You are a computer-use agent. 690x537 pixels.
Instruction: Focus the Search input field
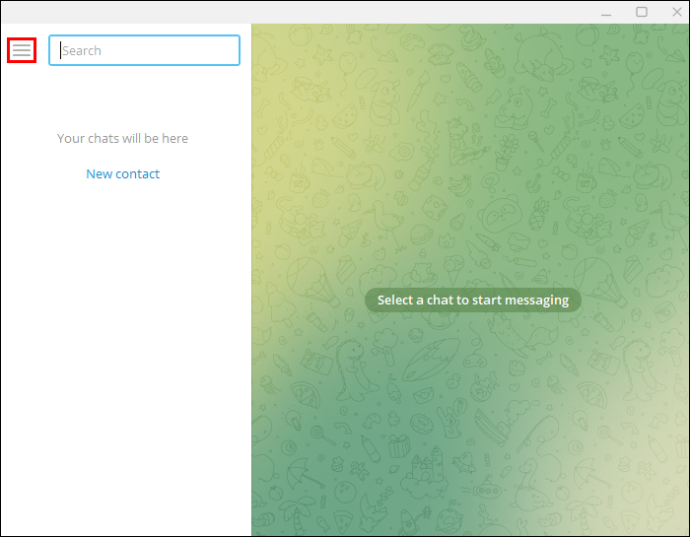(x=144, y=50)
